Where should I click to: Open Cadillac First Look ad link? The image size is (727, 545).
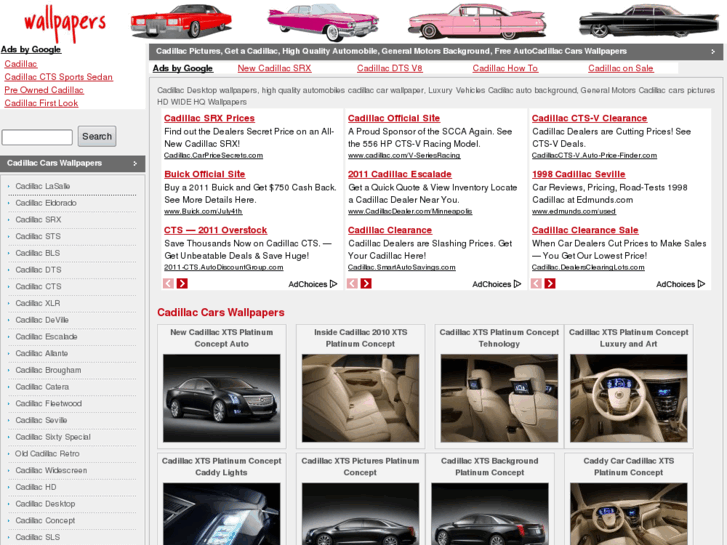tap(41, 103)
